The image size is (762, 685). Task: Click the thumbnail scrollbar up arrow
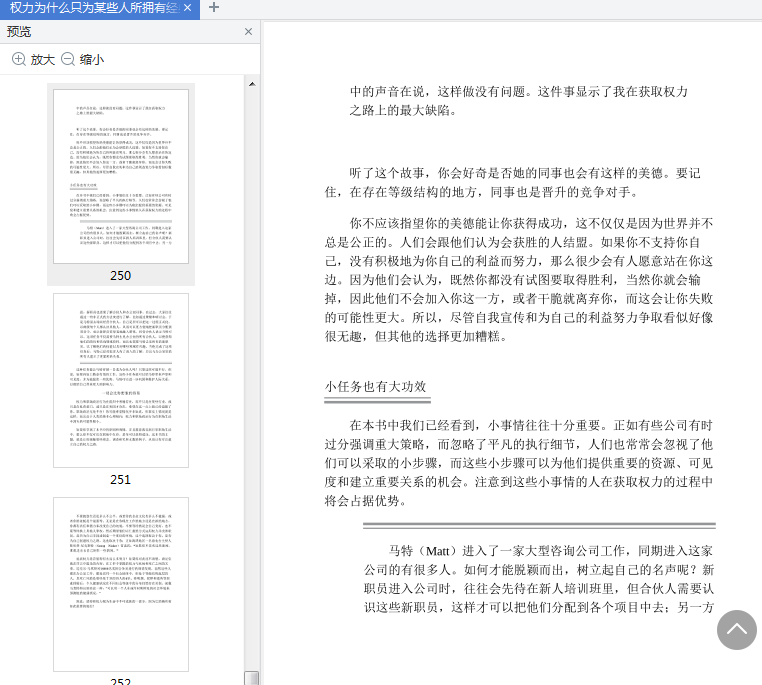point(252,84)
